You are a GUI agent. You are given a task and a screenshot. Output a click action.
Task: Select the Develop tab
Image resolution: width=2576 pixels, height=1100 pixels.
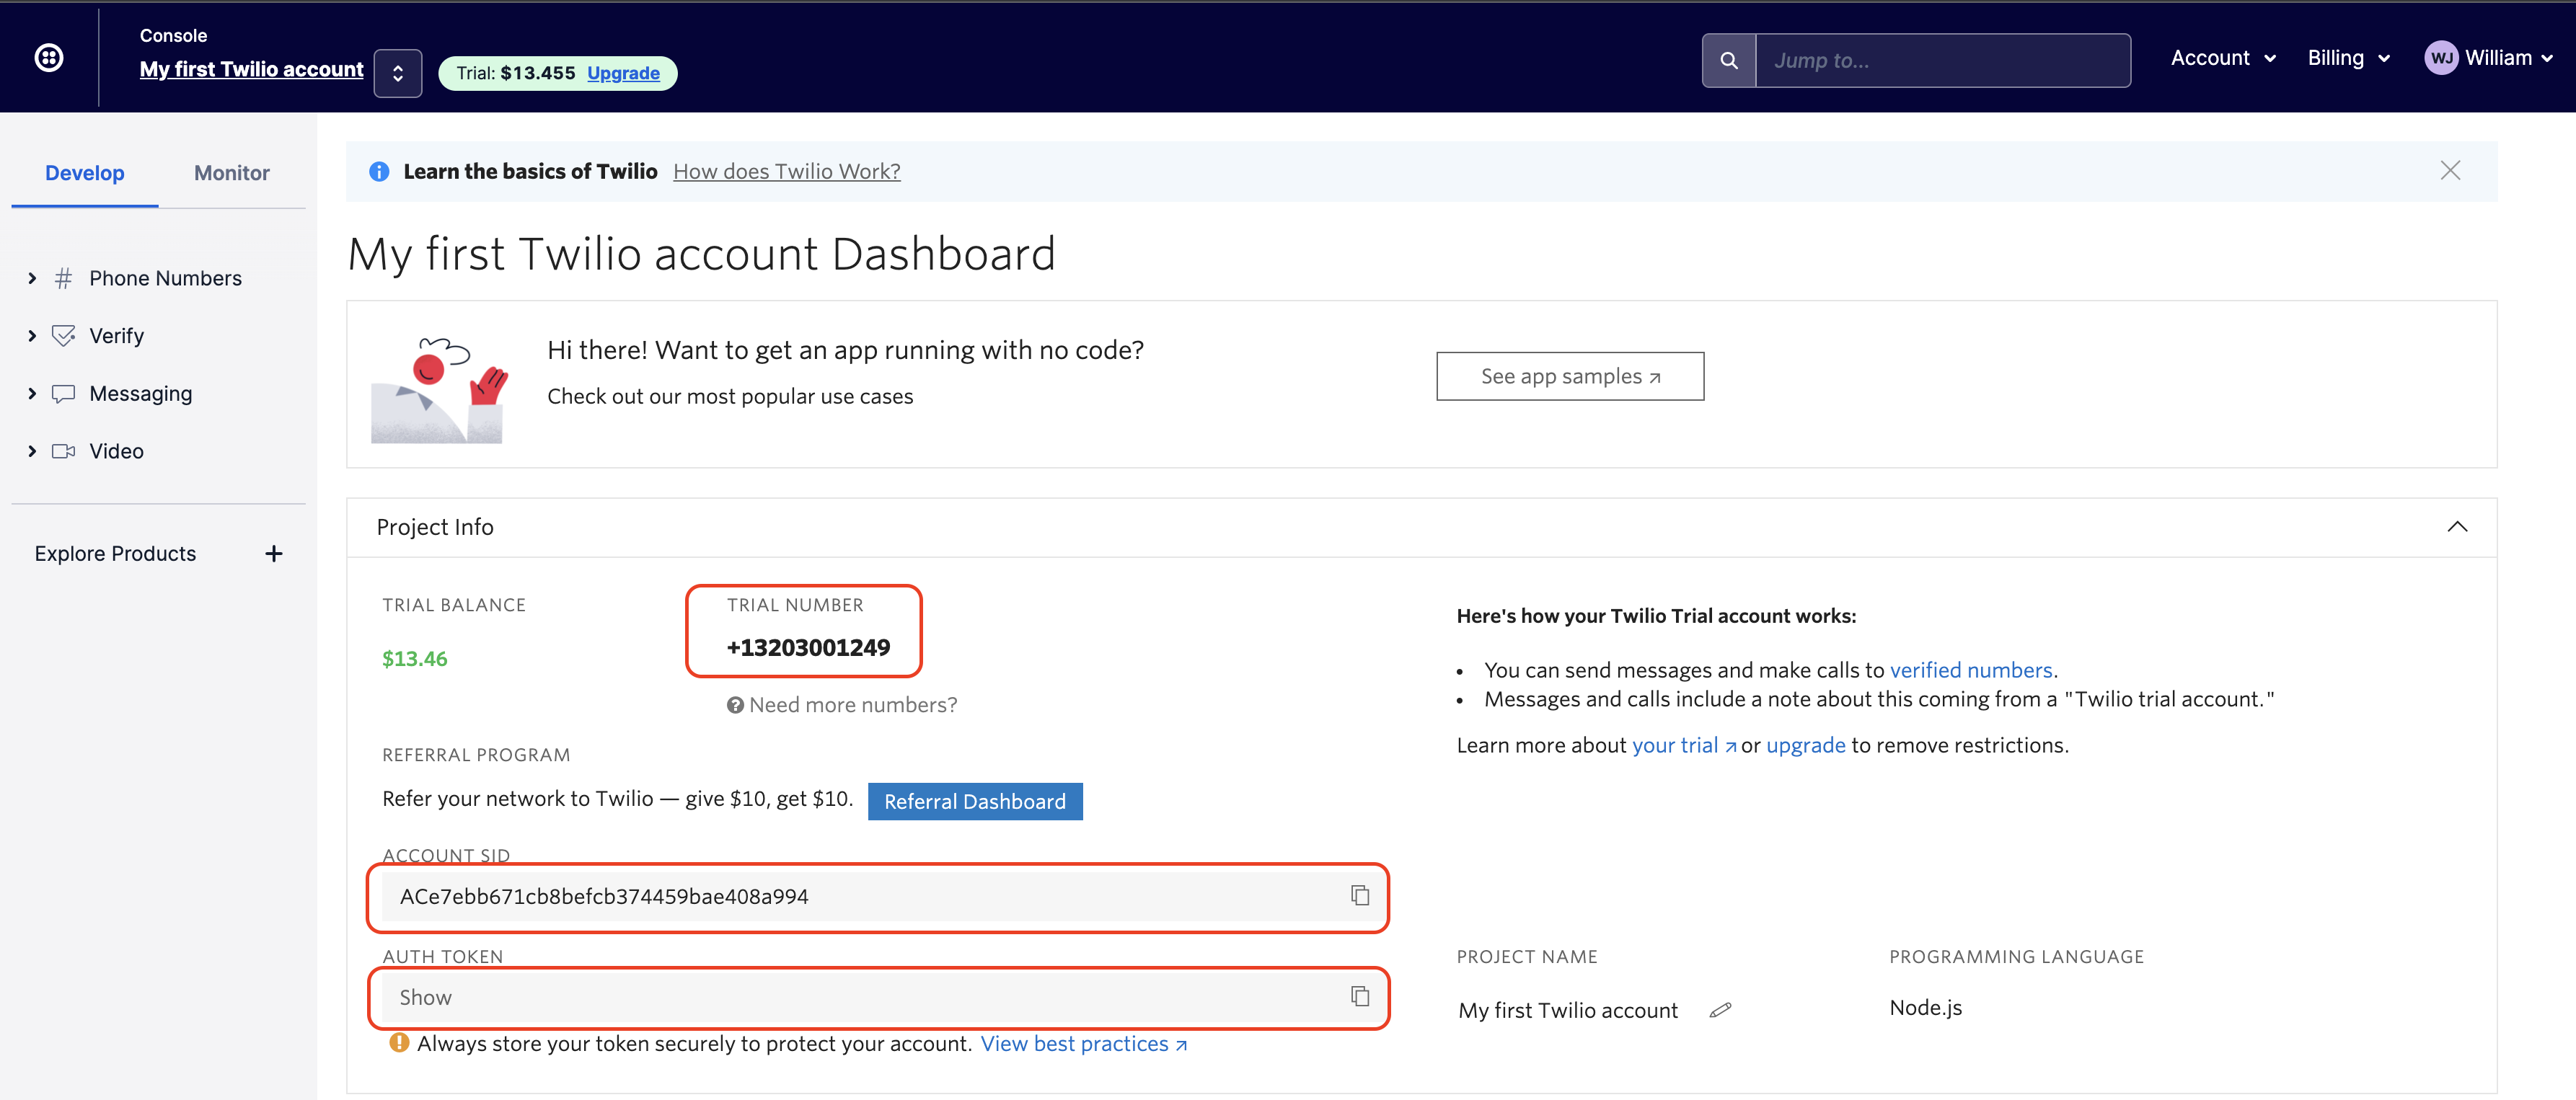84,173
